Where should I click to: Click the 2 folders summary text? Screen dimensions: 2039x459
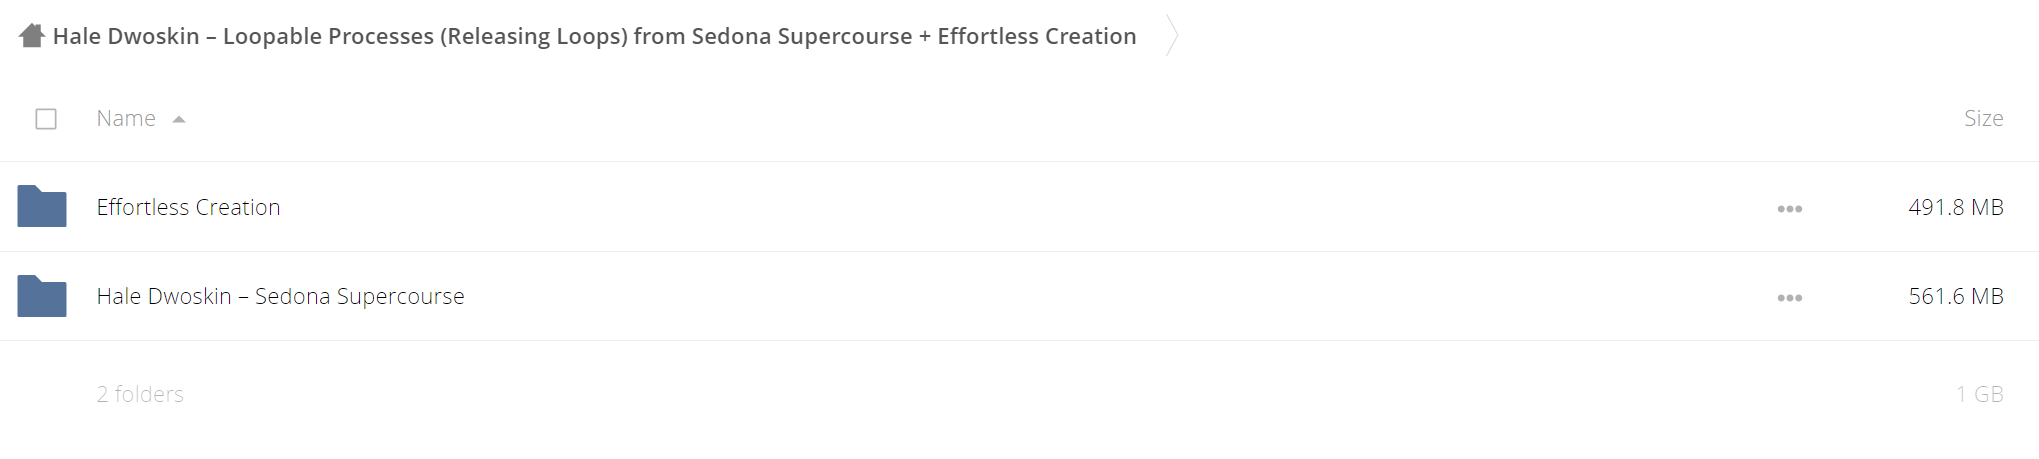[x=140, y=394]
